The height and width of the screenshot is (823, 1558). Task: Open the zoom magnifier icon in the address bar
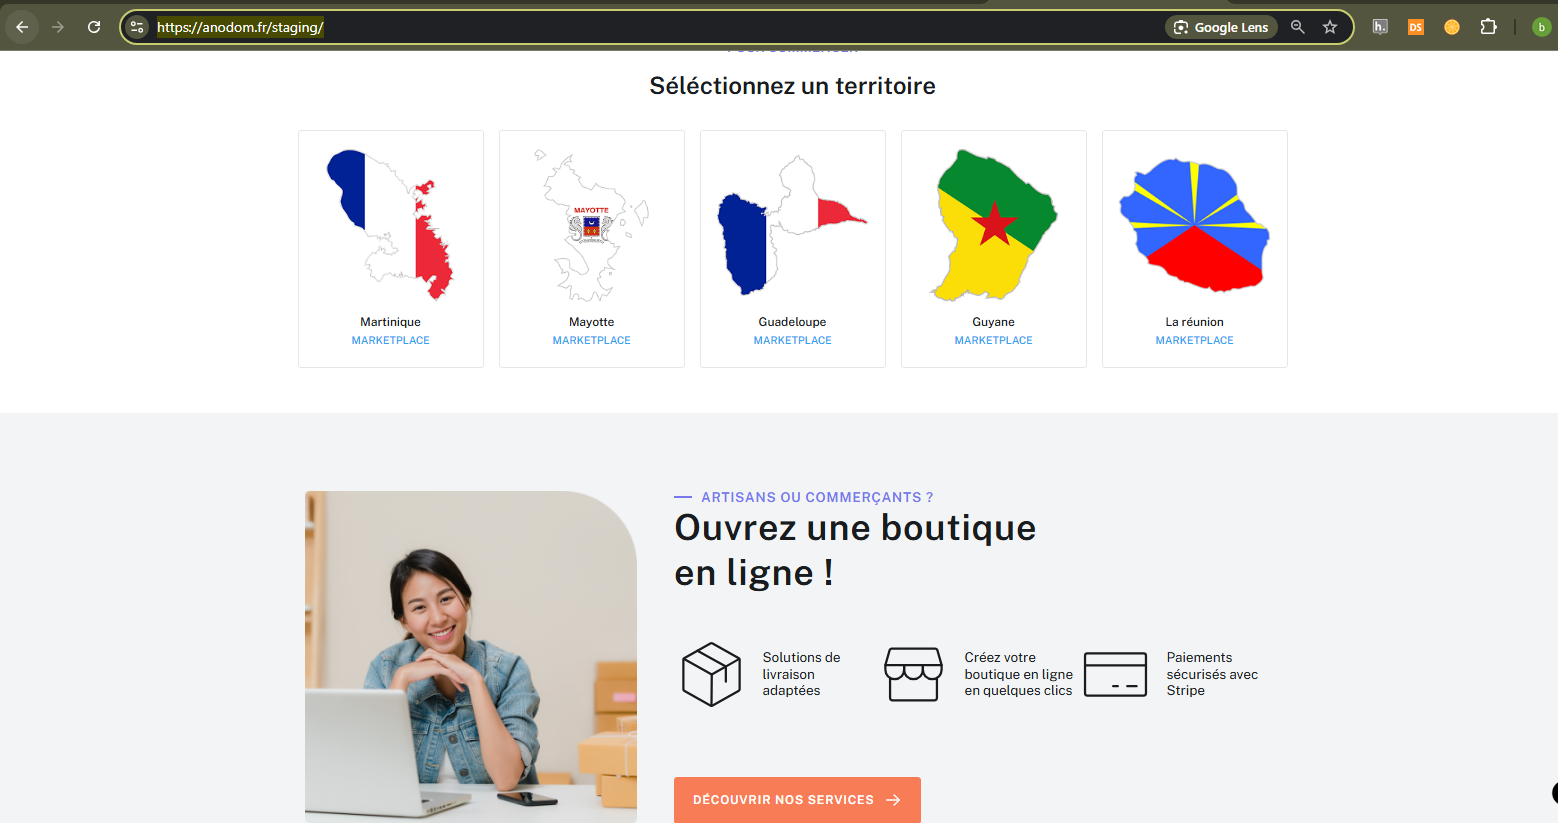pos(1297,27)
